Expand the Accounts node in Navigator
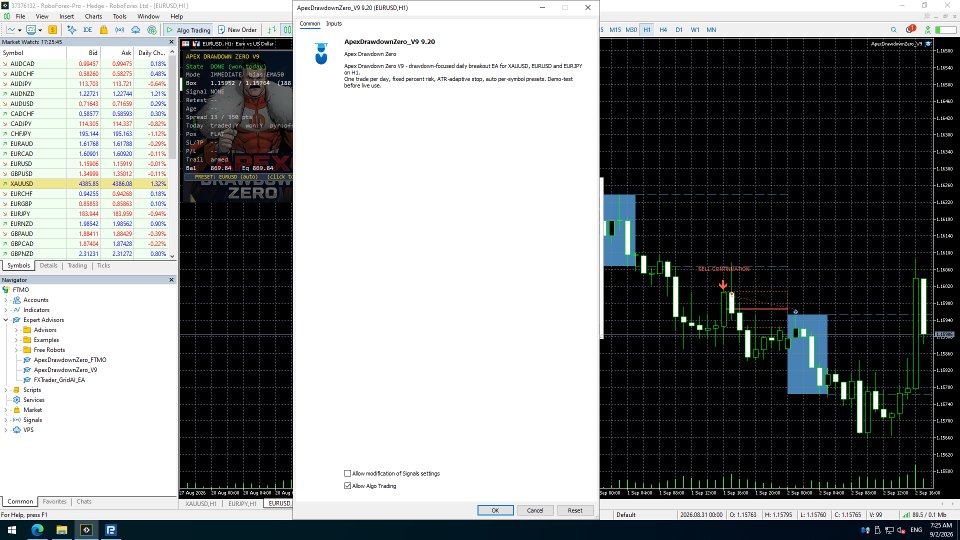The height and width of the screenshot is (540, 960). point(6,300)
